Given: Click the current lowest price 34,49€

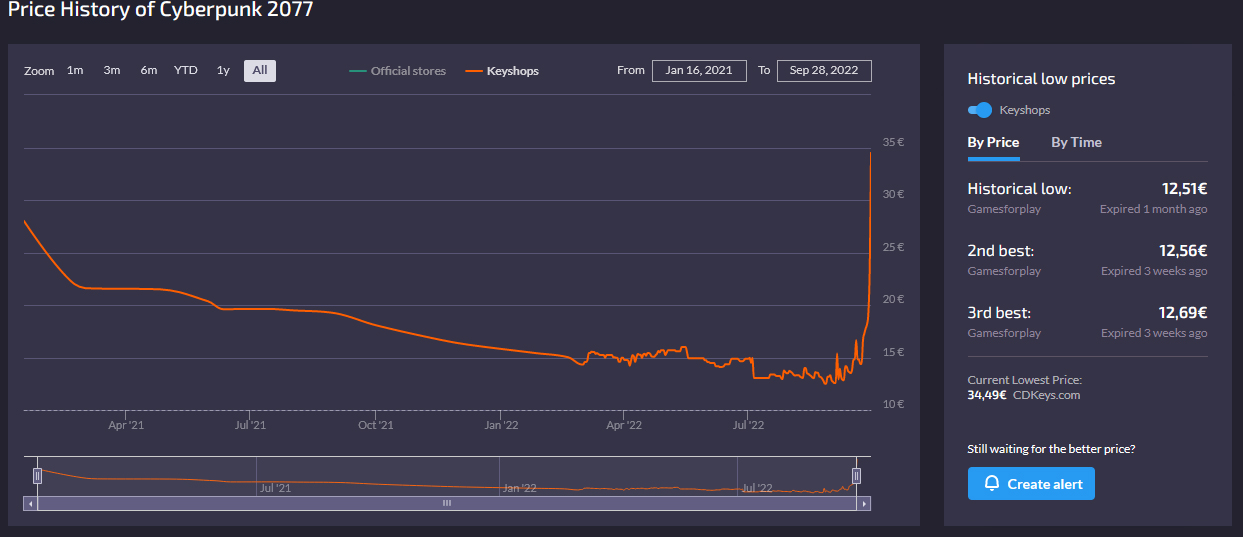Looking at the screenshot, I should pos(987,395).
